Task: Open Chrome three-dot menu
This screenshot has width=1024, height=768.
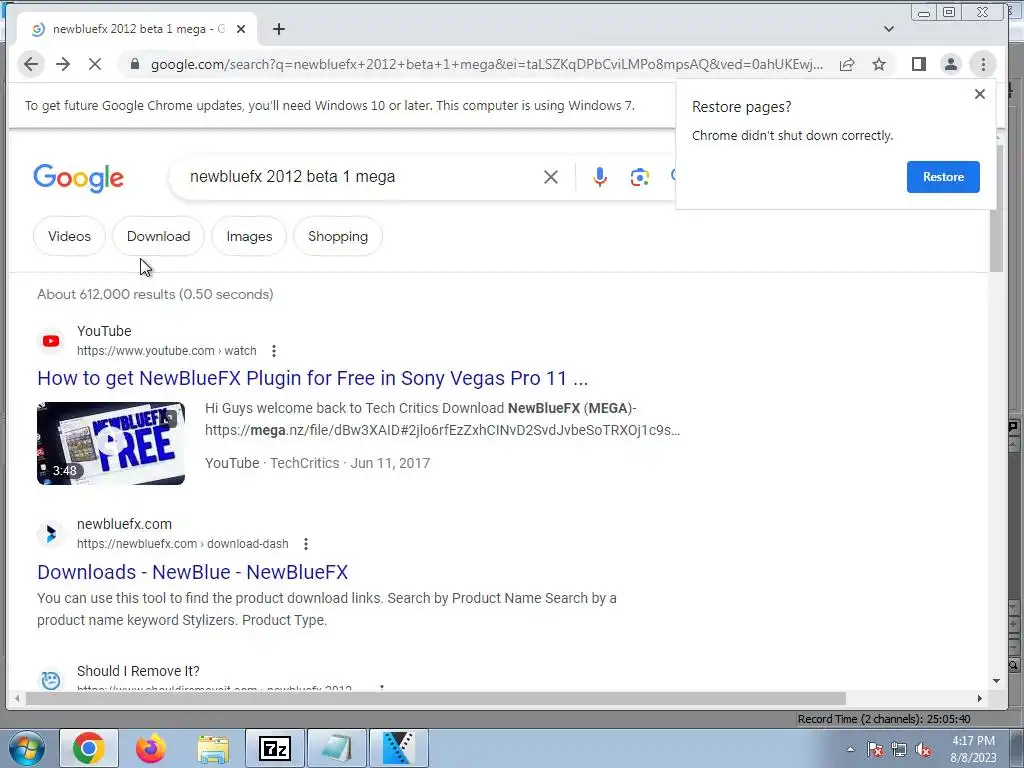Action: 983,64
